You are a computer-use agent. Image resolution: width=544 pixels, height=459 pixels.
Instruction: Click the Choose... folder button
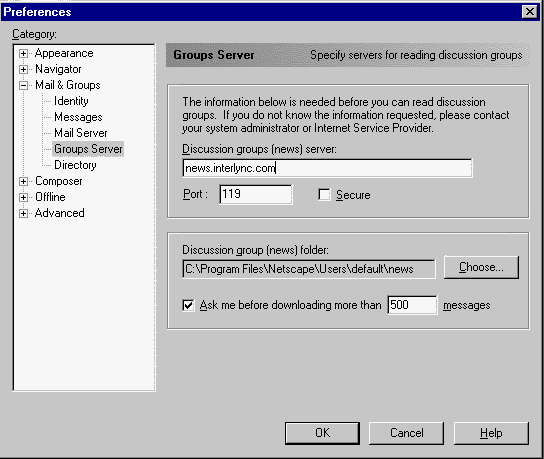[x=481, y=267]
